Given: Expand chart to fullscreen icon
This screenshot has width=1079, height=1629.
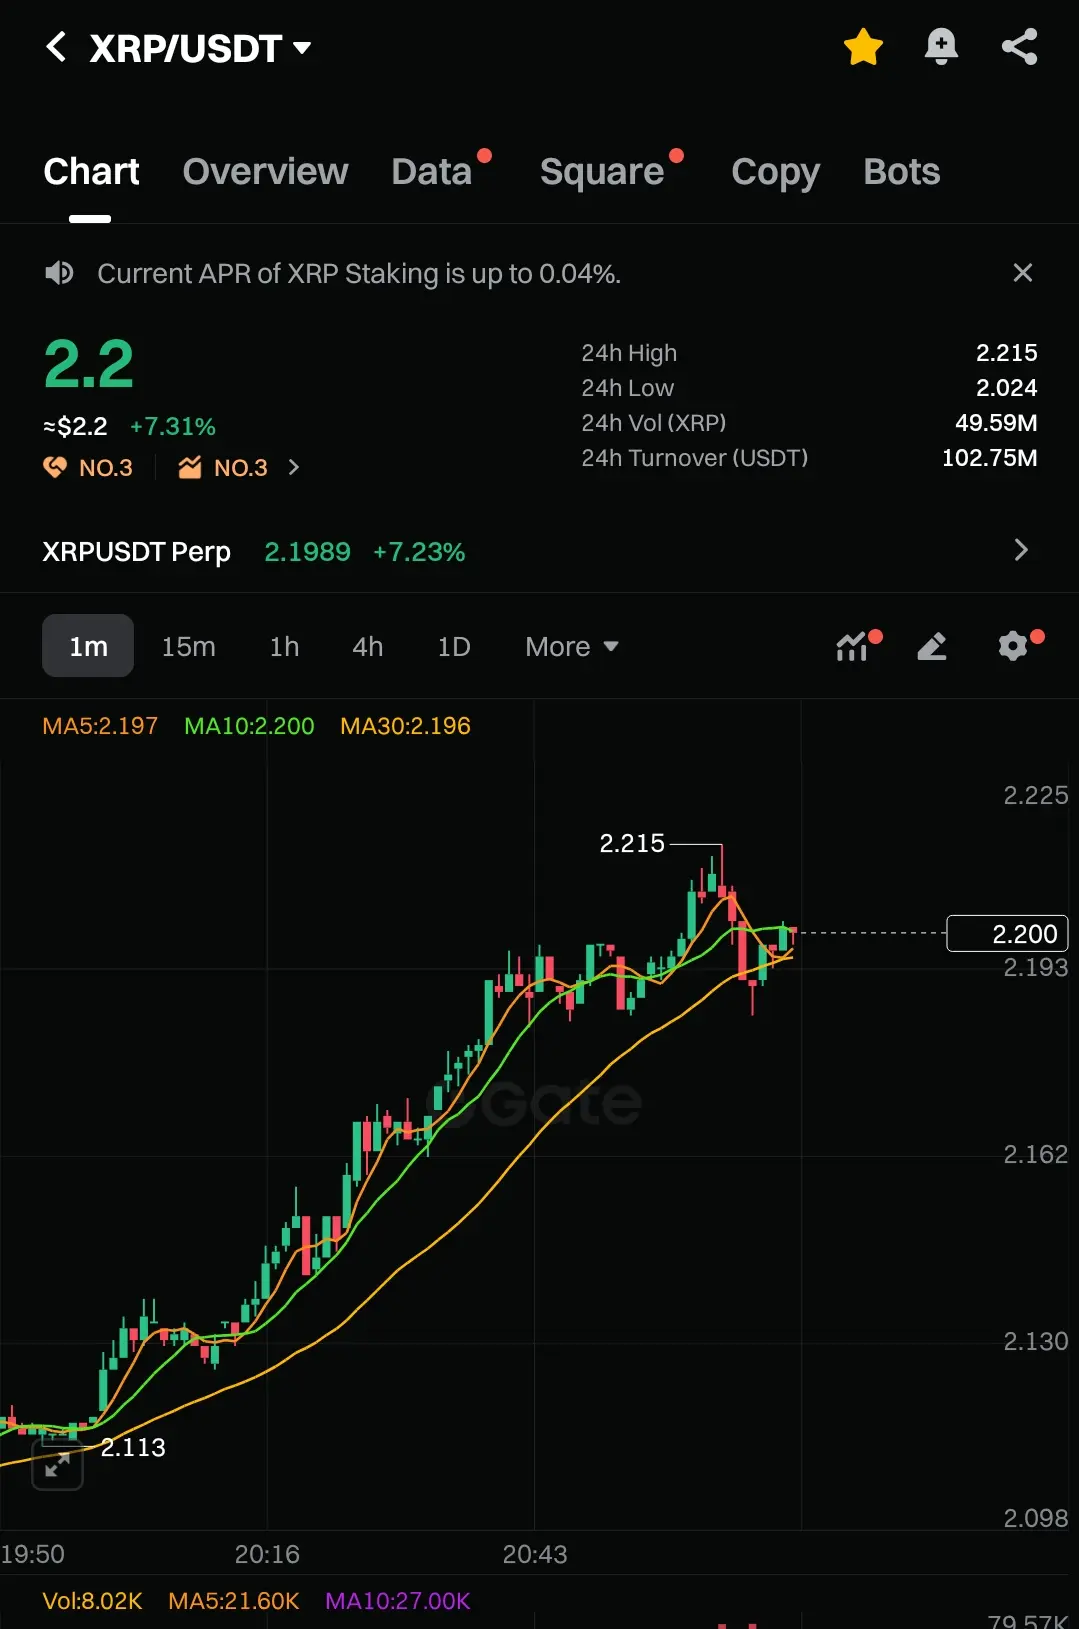Looking at the screenshot, I should click(57, 1465).
